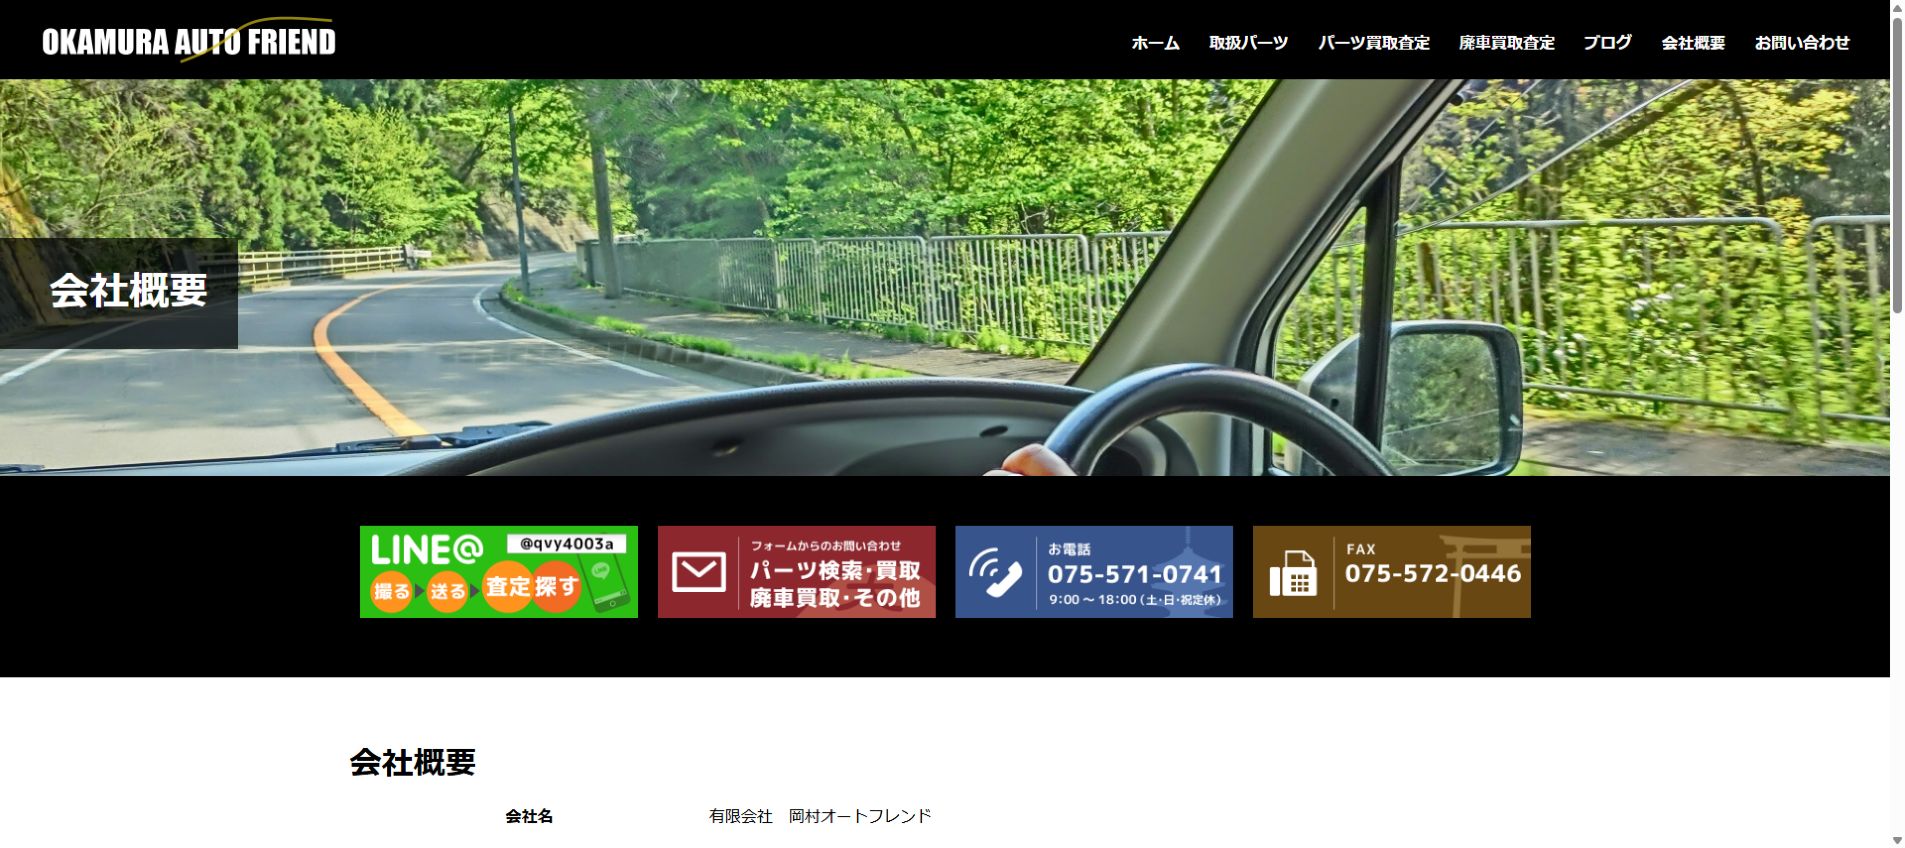
Task: Click the scrollbar up arrow
Action: (x=1897, y=8)
